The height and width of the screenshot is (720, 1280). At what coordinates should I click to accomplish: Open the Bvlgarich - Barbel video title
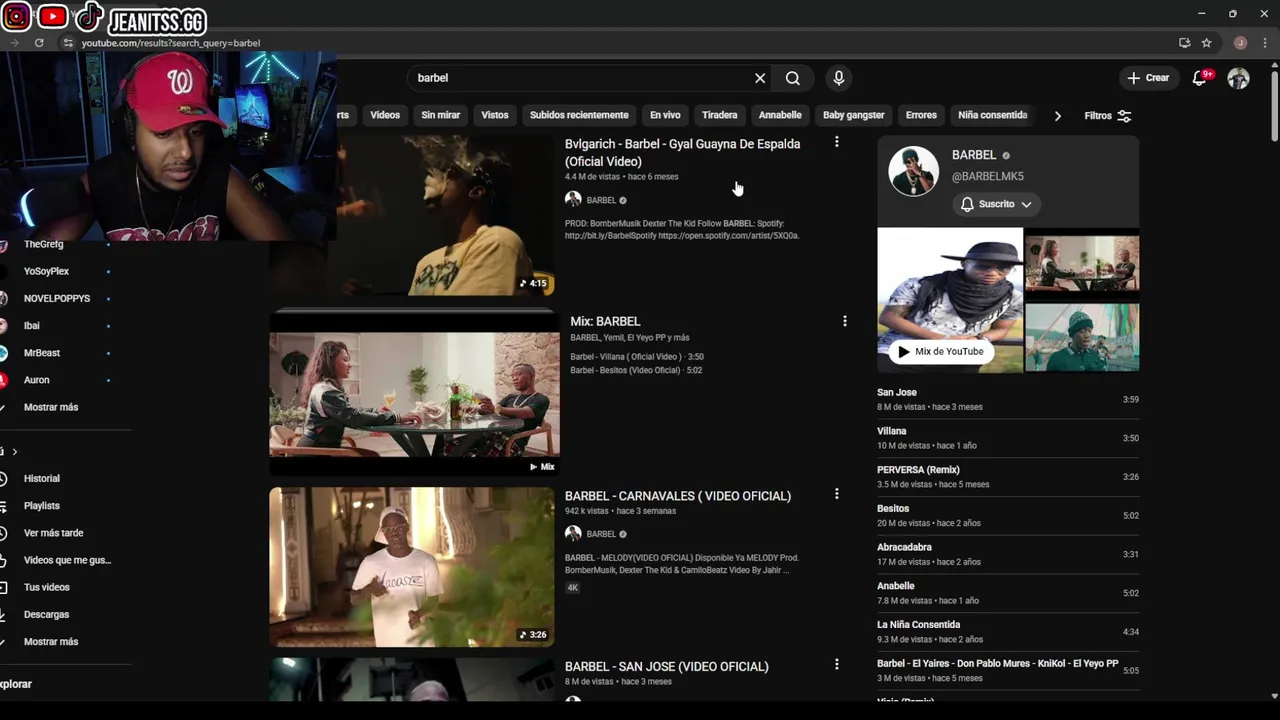(682, 152)
